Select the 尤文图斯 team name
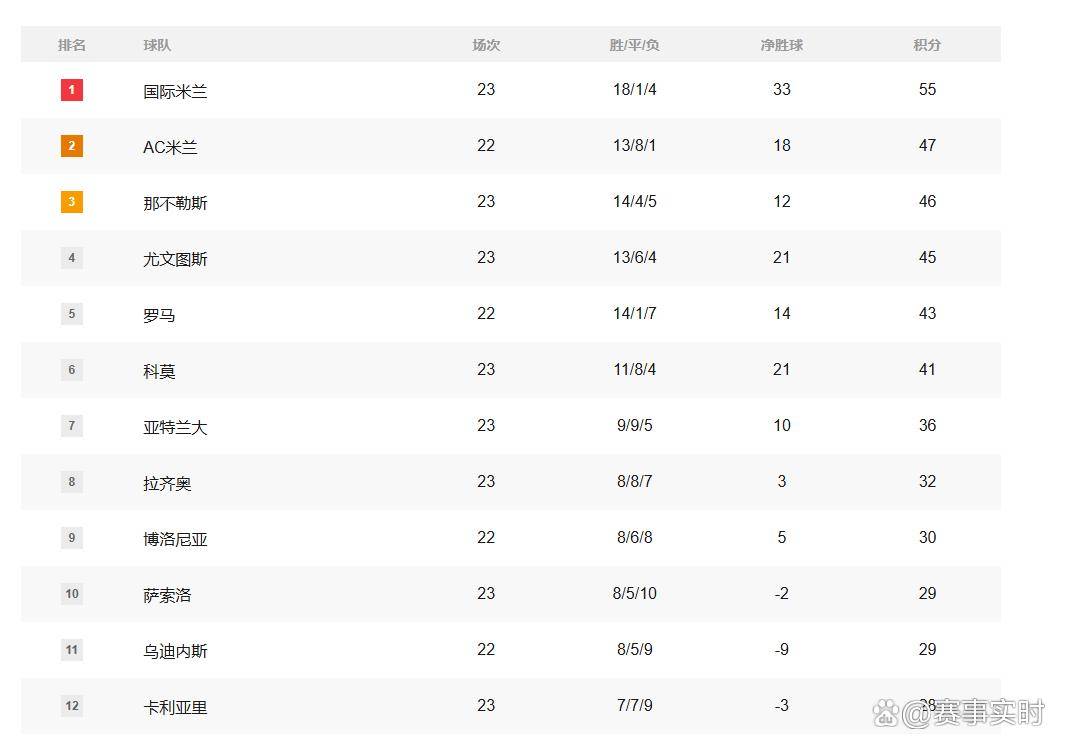Viewport: 1066px width, 750px height. (175, 259)
